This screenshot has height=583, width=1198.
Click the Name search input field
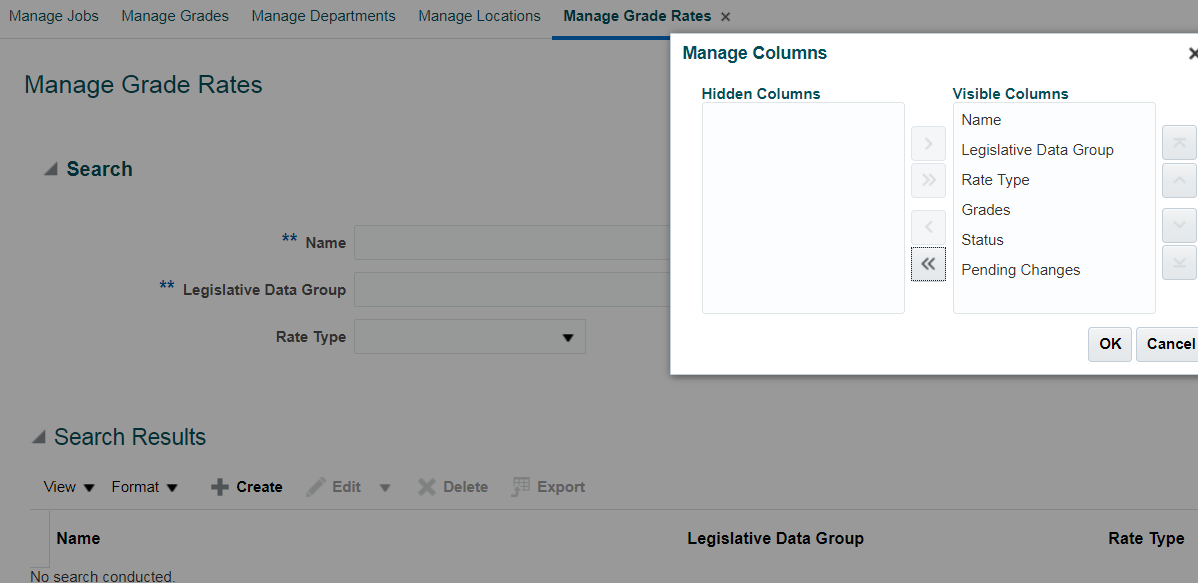(512, 243)
